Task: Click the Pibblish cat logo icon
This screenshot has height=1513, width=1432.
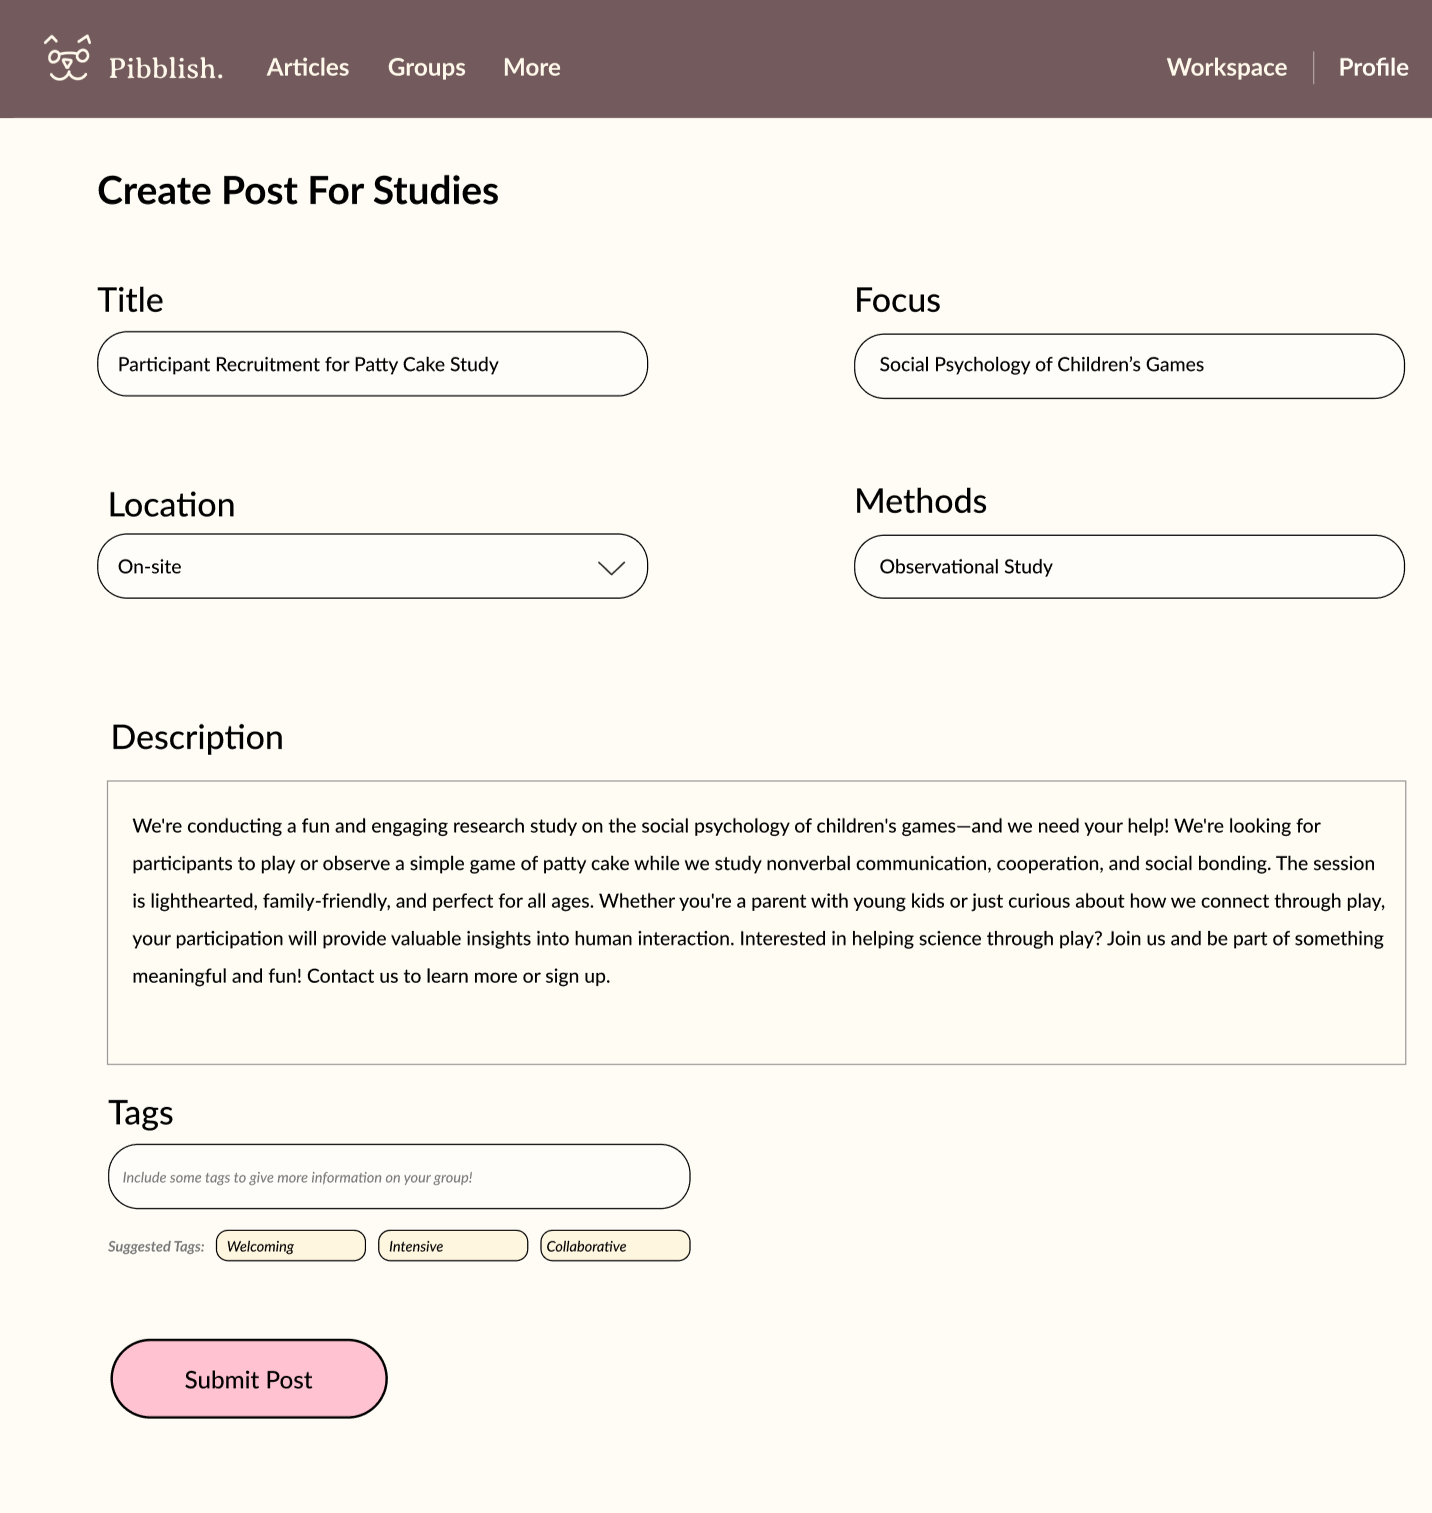Action: pyautogui.click(x=68, y=58)
